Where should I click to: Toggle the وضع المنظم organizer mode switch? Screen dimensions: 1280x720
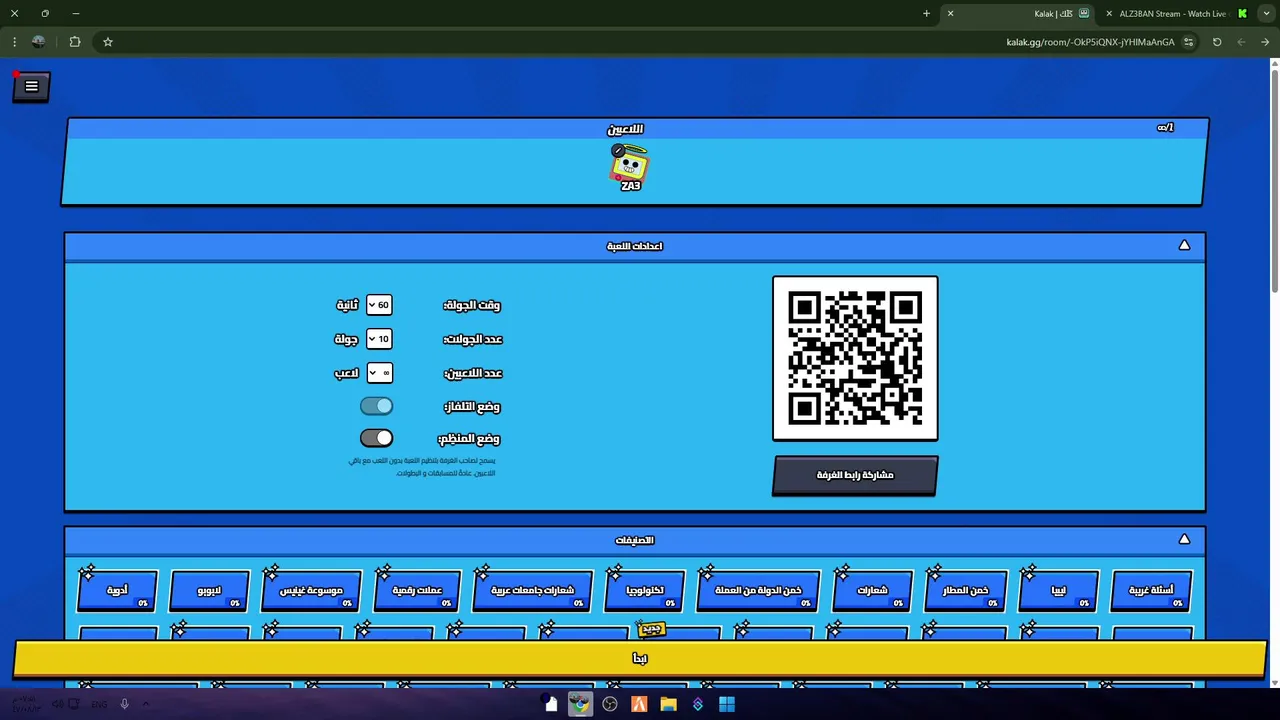click(x=377, y=438)
